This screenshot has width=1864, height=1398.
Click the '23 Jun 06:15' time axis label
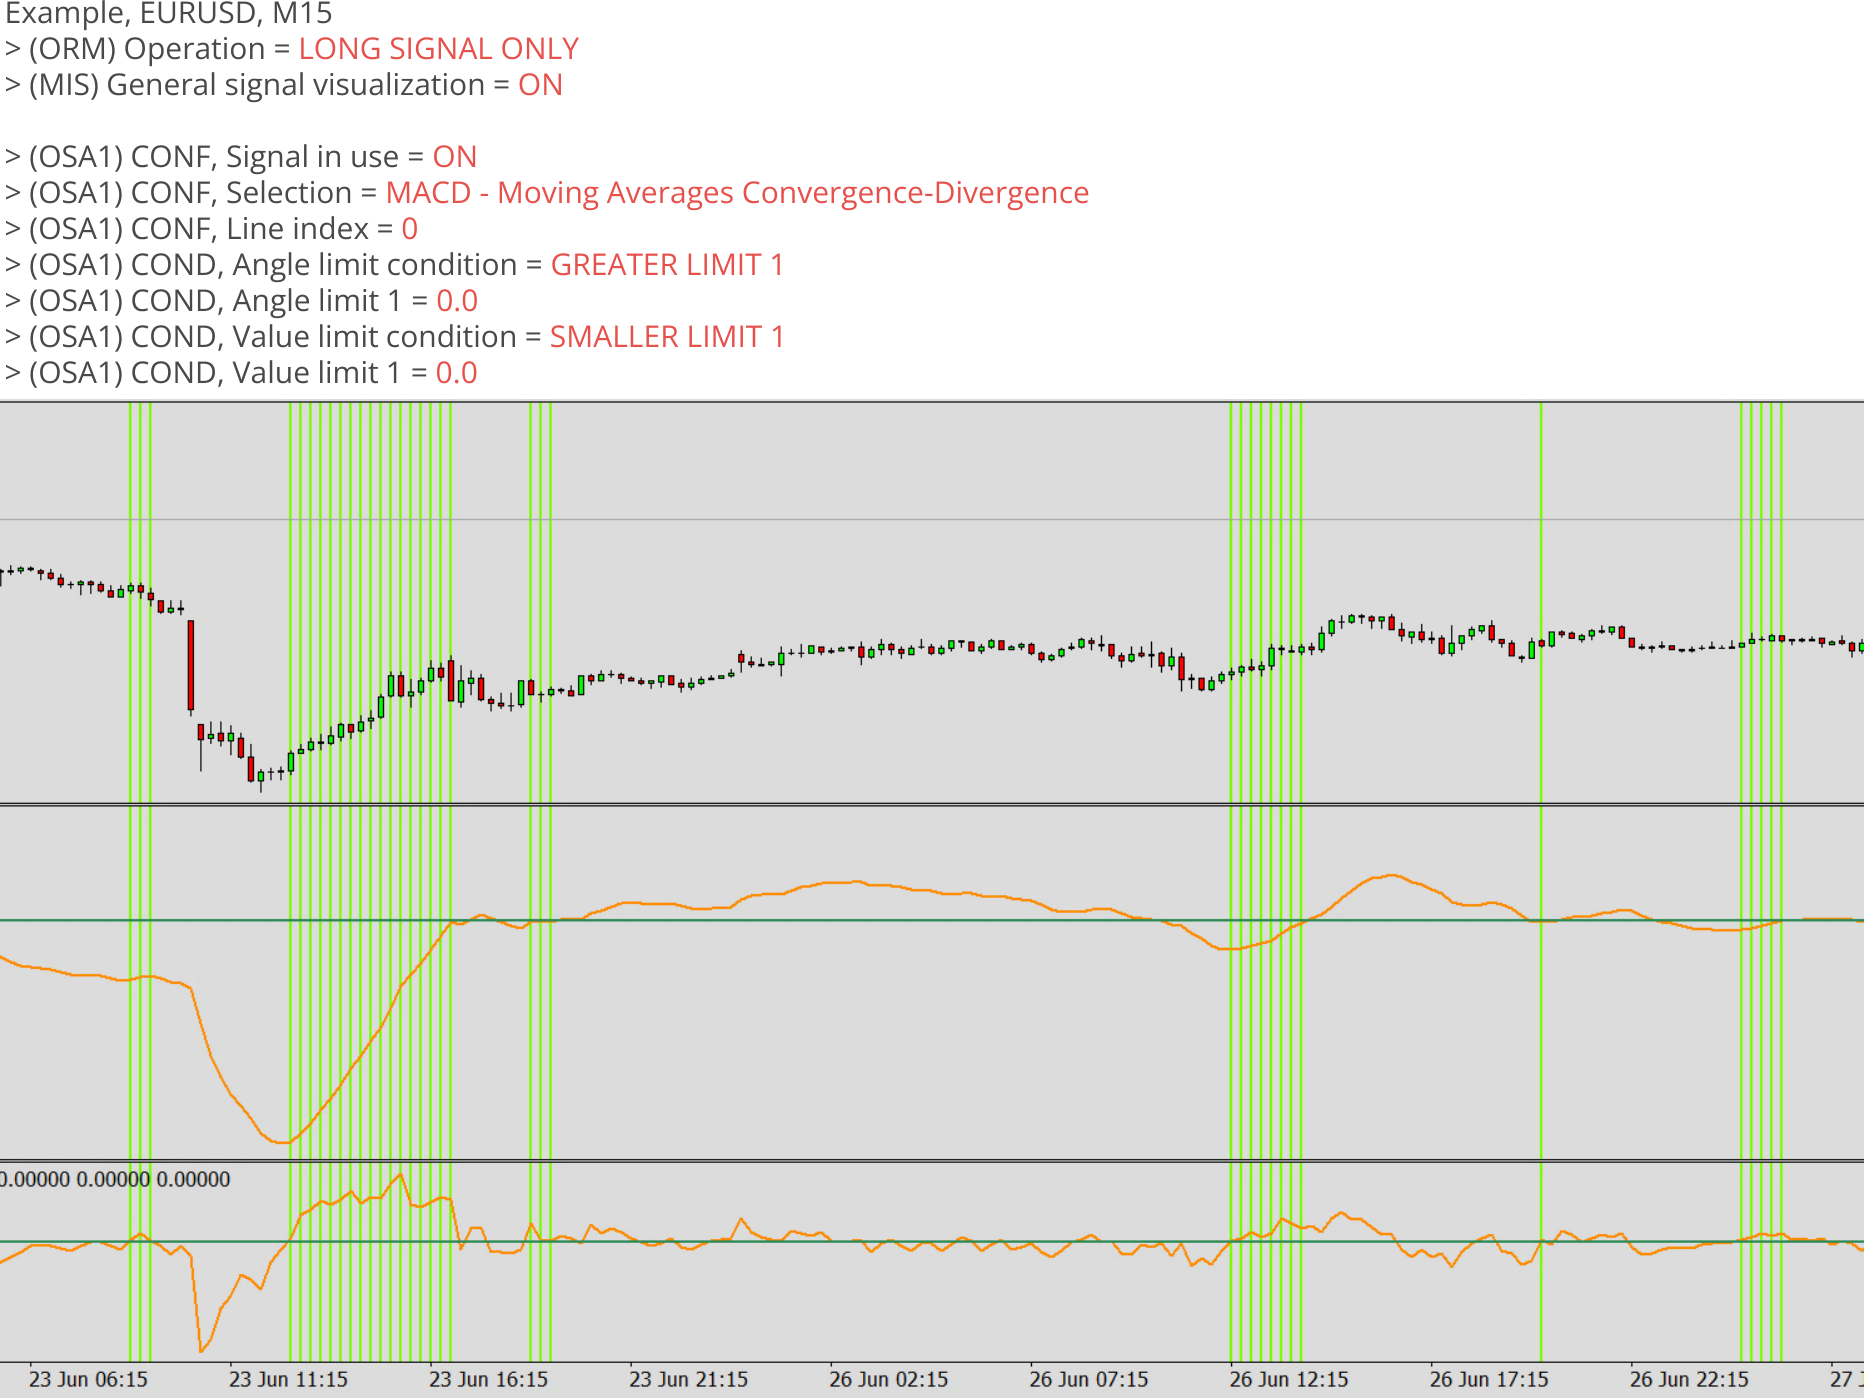88,1380
